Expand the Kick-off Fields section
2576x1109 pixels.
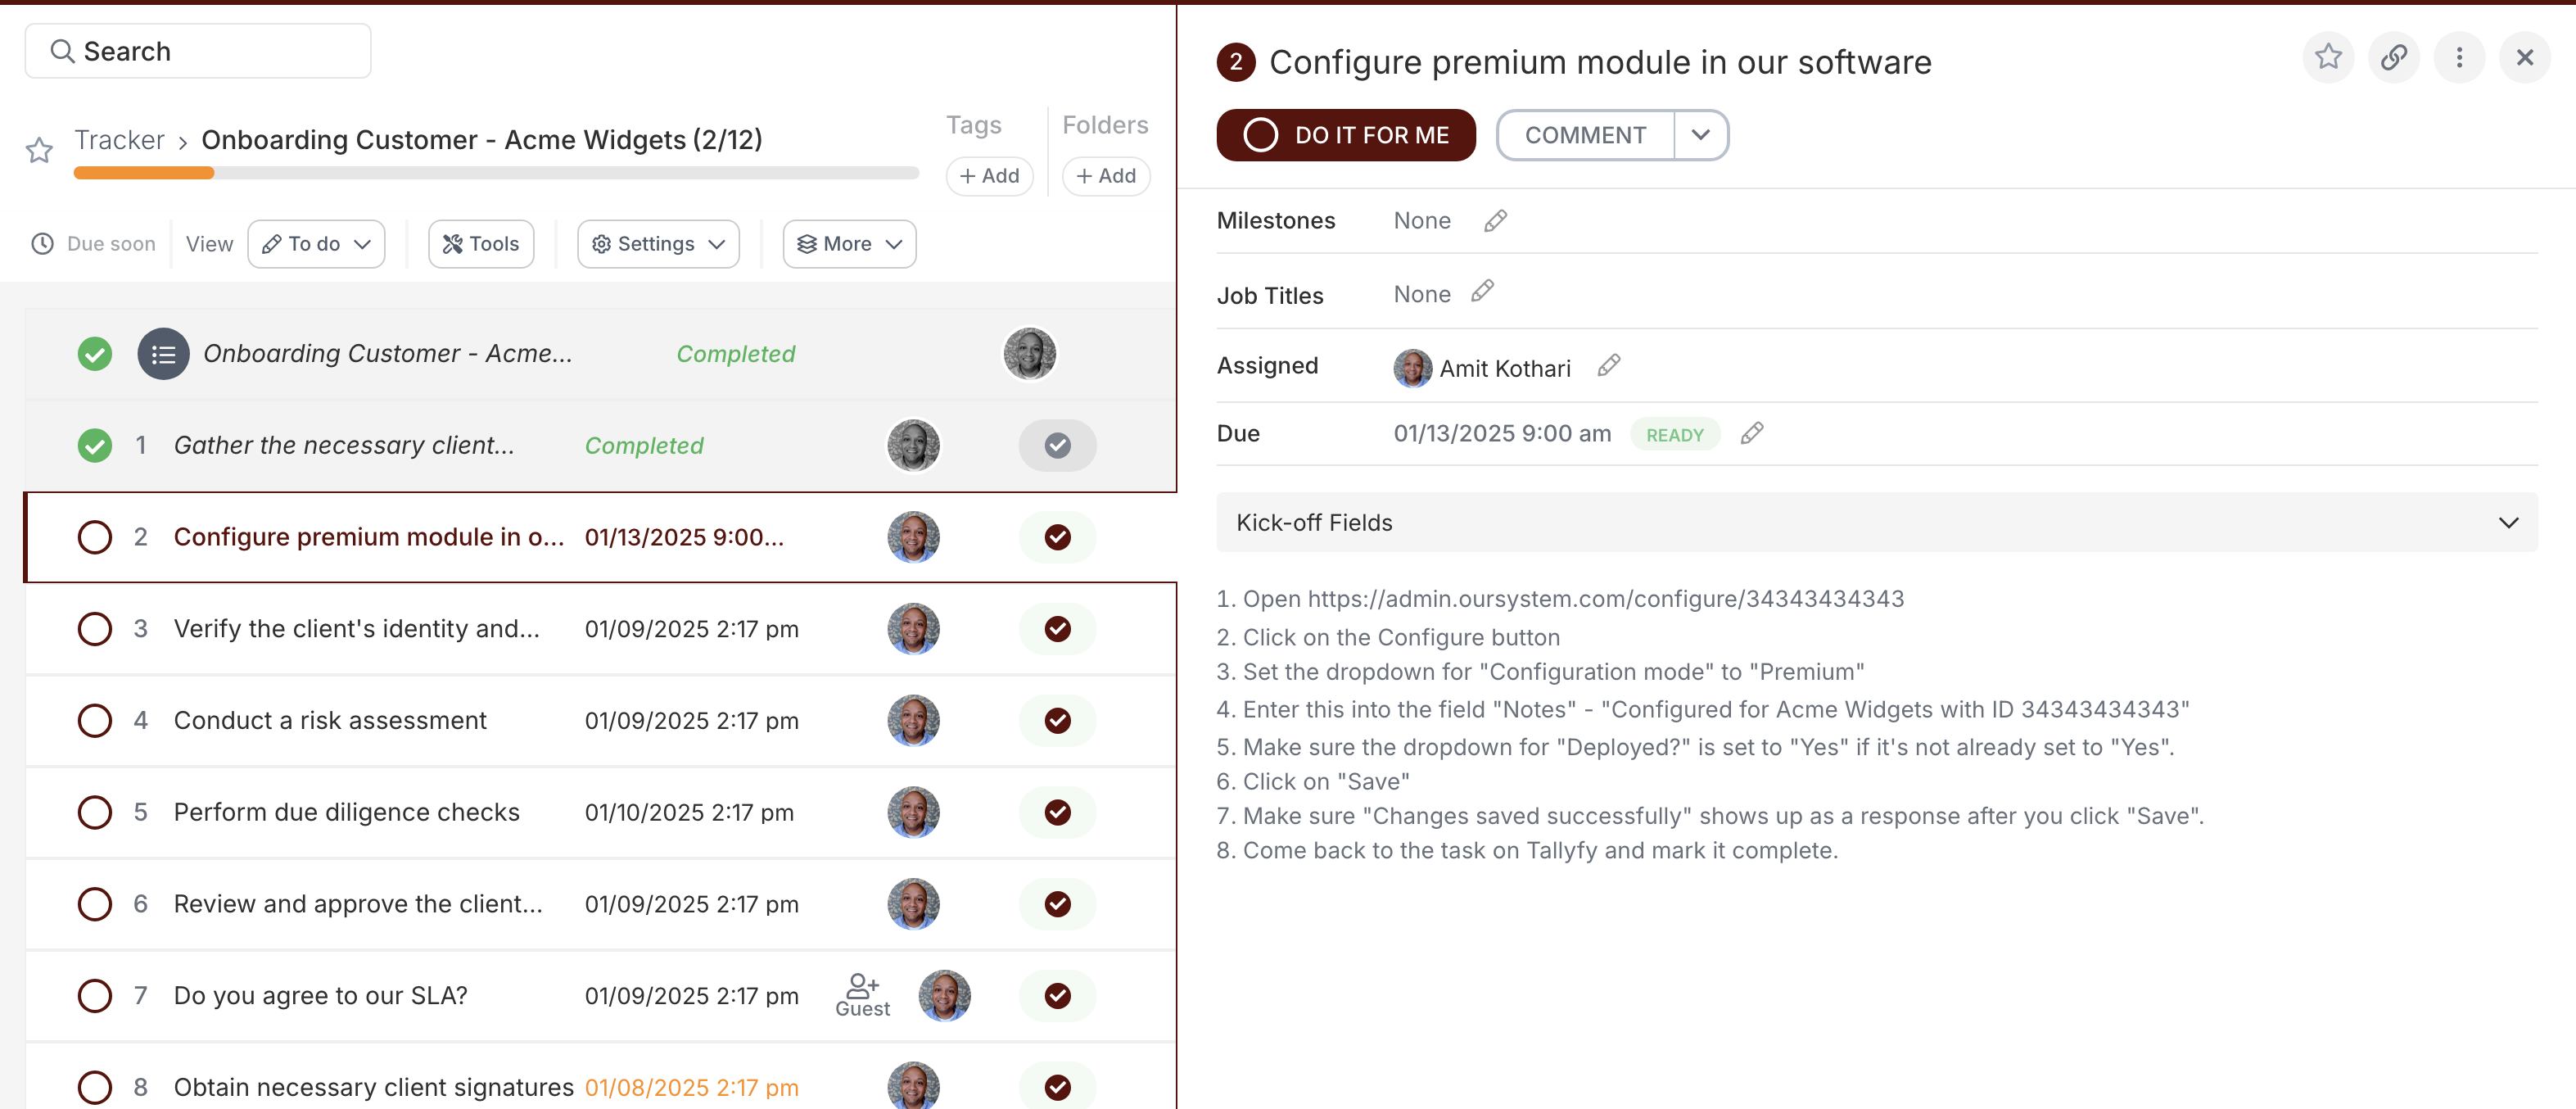click(x=2510, y=521)
